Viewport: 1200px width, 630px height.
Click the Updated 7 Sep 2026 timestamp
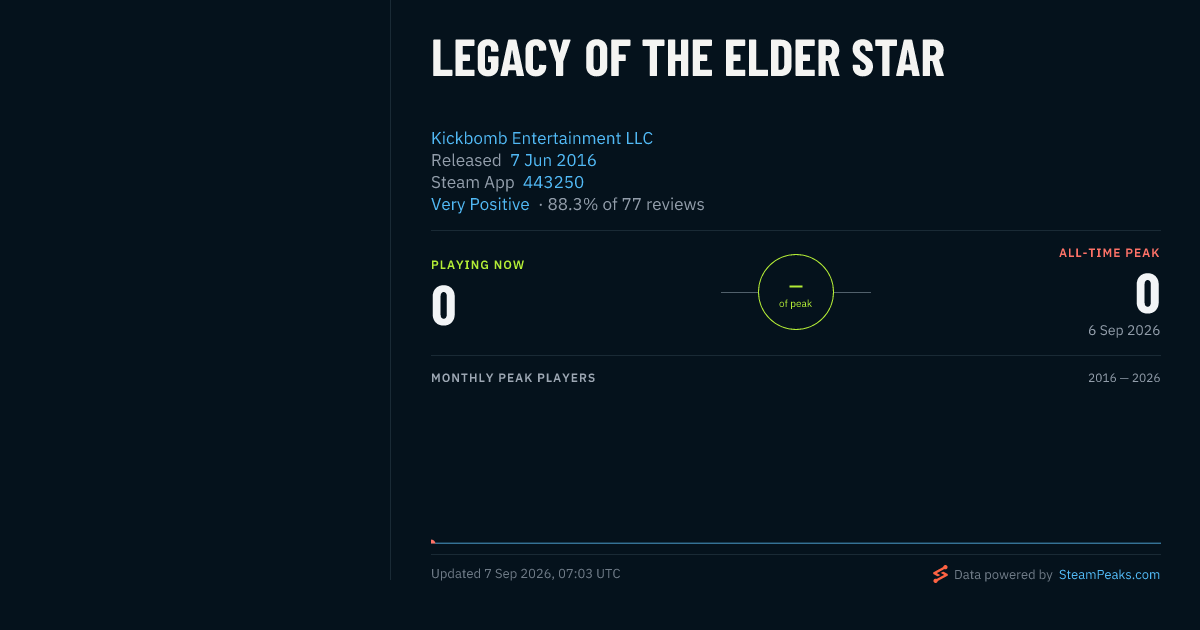[x=526, y=574]
